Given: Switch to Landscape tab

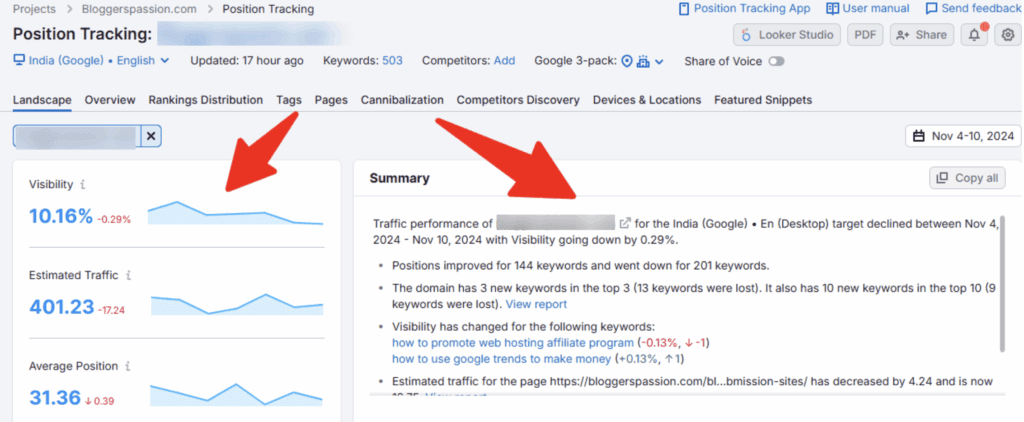Looking at the screenshot, I should click(42, 100).
